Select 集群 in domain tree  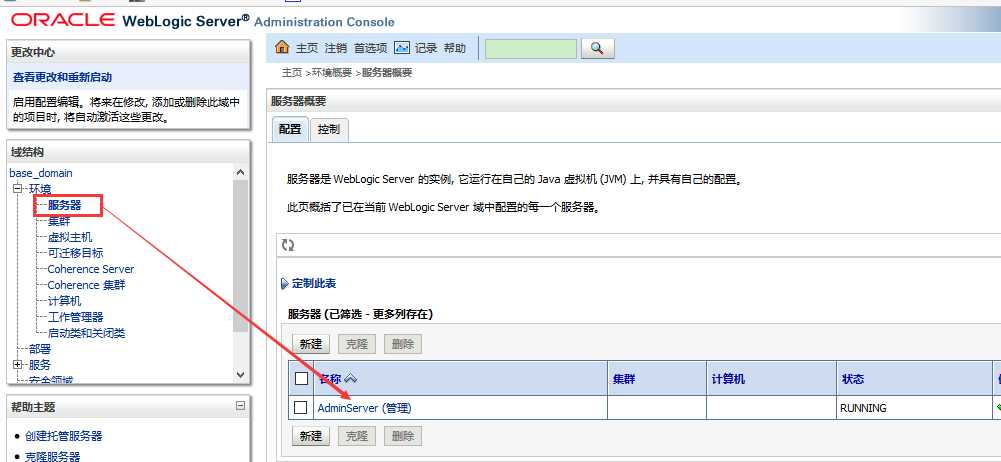tap(59, 221)
